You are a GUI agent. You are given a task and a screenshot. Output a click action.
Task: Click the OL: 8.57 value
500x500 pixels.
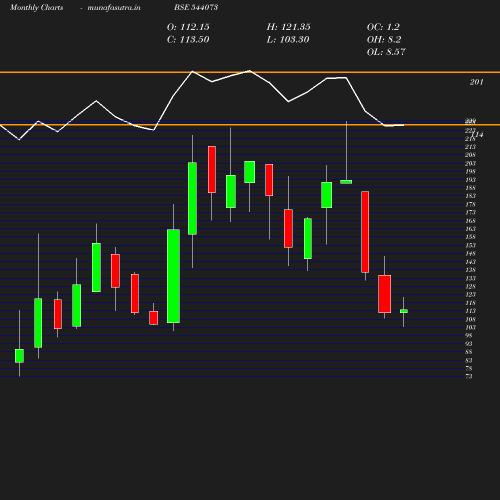386,52
